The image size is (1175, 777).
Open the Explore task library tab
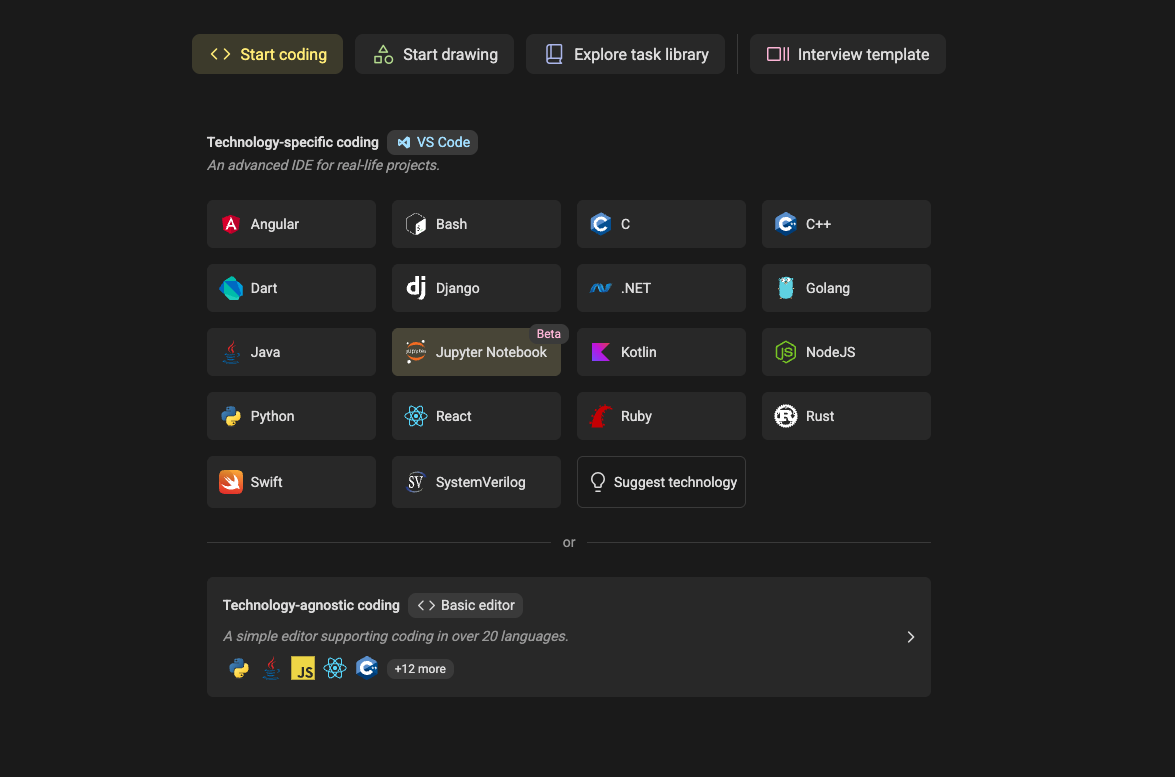(x=626, y=54)
